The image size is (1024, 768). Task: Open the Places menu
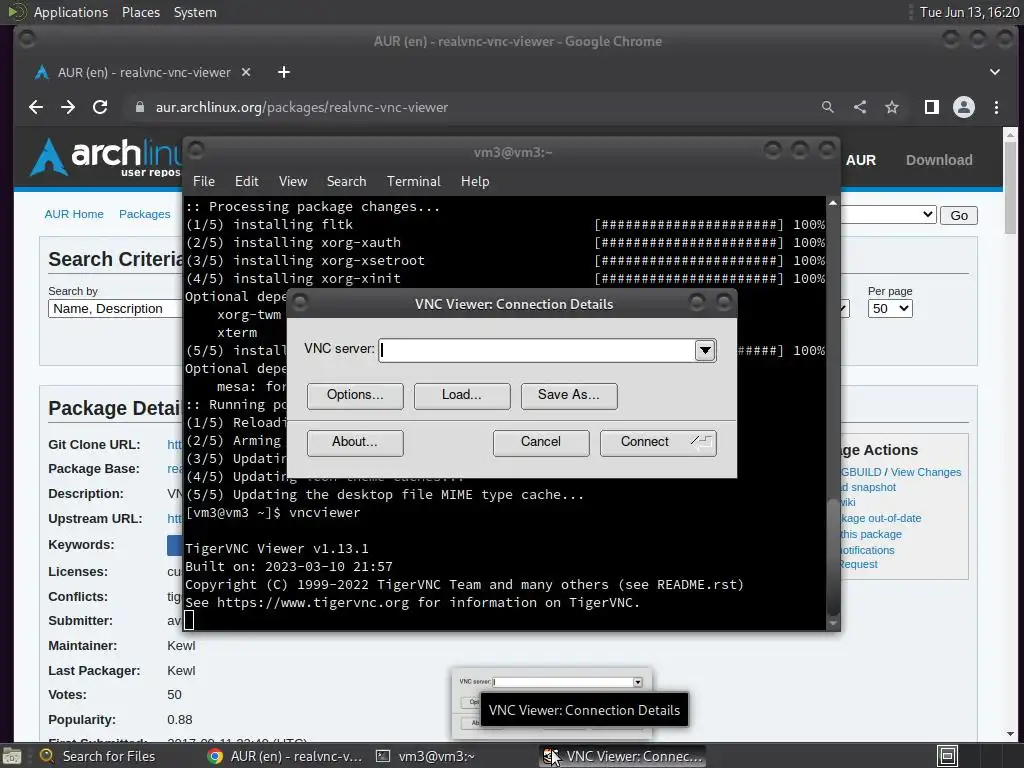(141, 12)
